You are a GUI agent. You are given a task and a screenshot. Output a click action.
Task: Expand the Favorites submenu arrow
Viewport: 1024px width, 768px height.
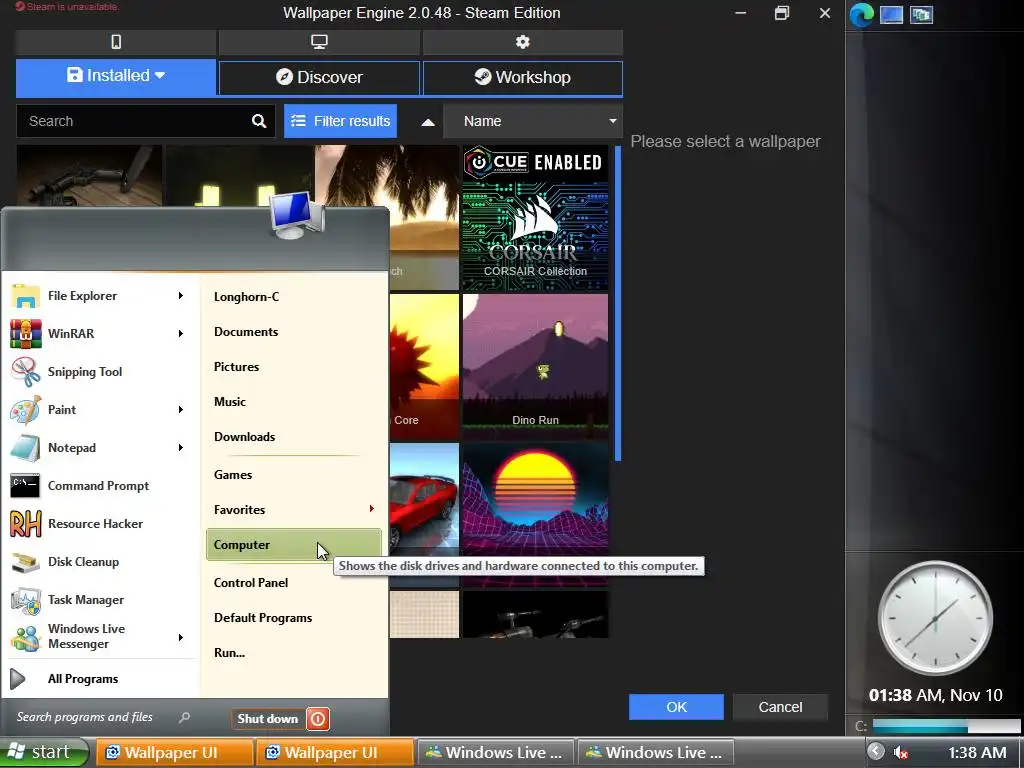point(372,509)
